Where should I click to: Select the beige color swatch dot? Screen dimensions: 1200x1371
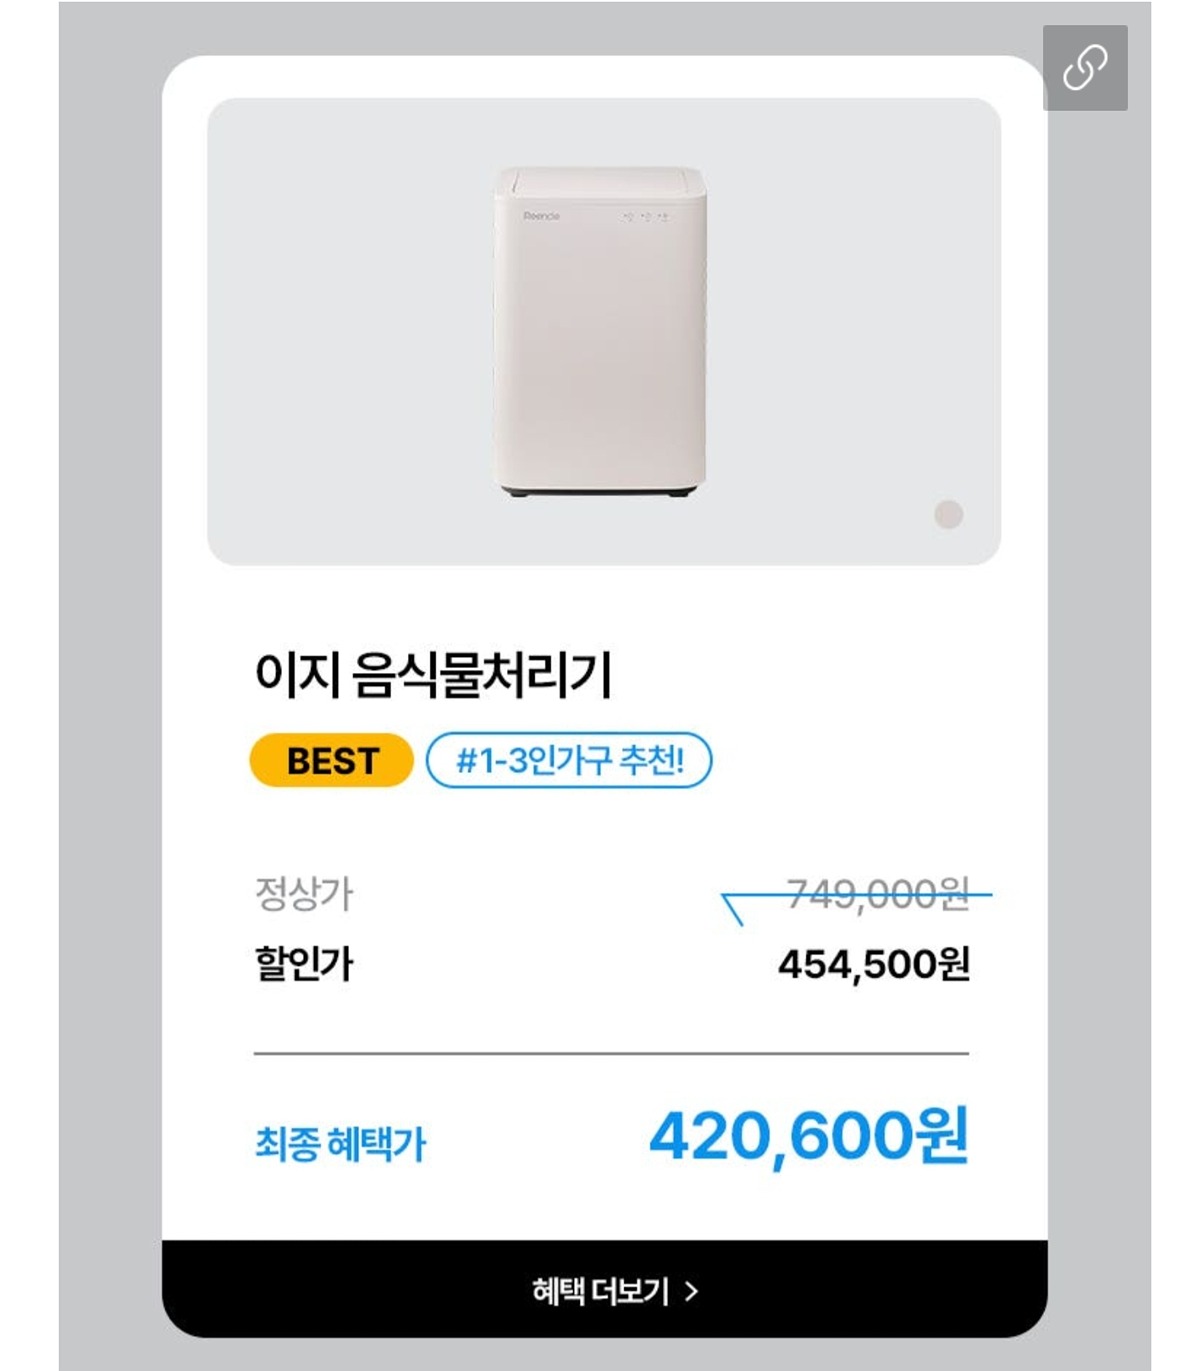[948, 514]
